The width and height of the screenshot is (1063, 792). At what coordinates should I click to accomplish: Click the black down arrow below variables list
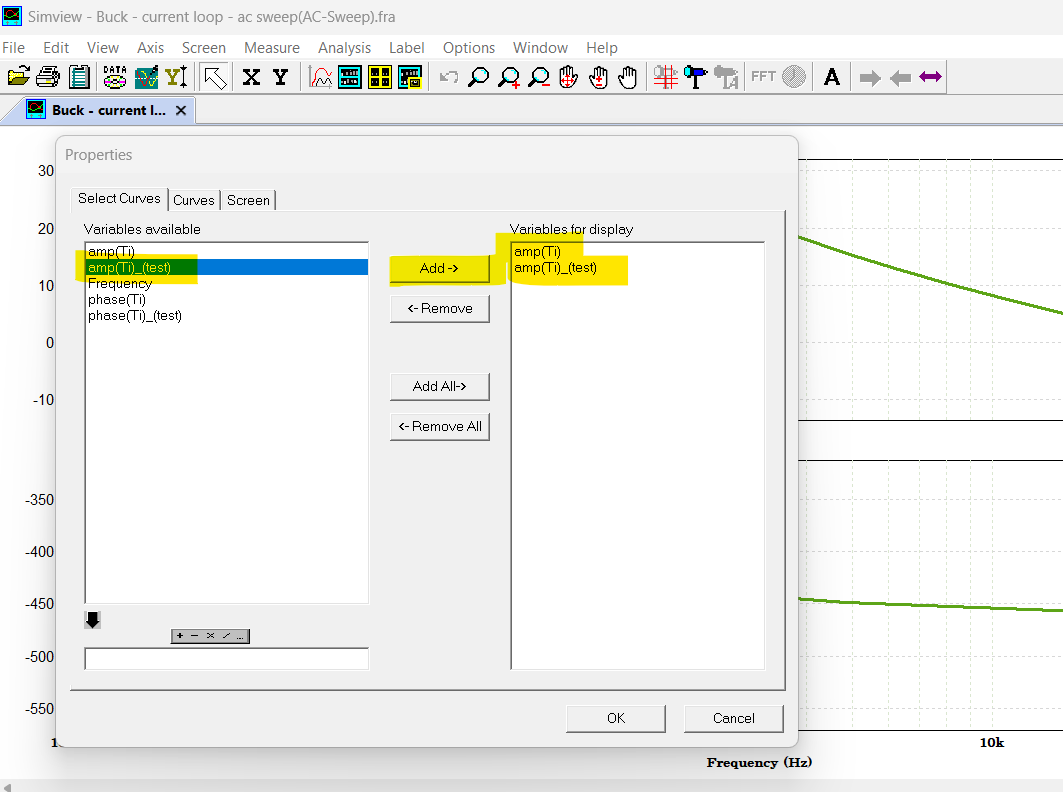(93, 620)
